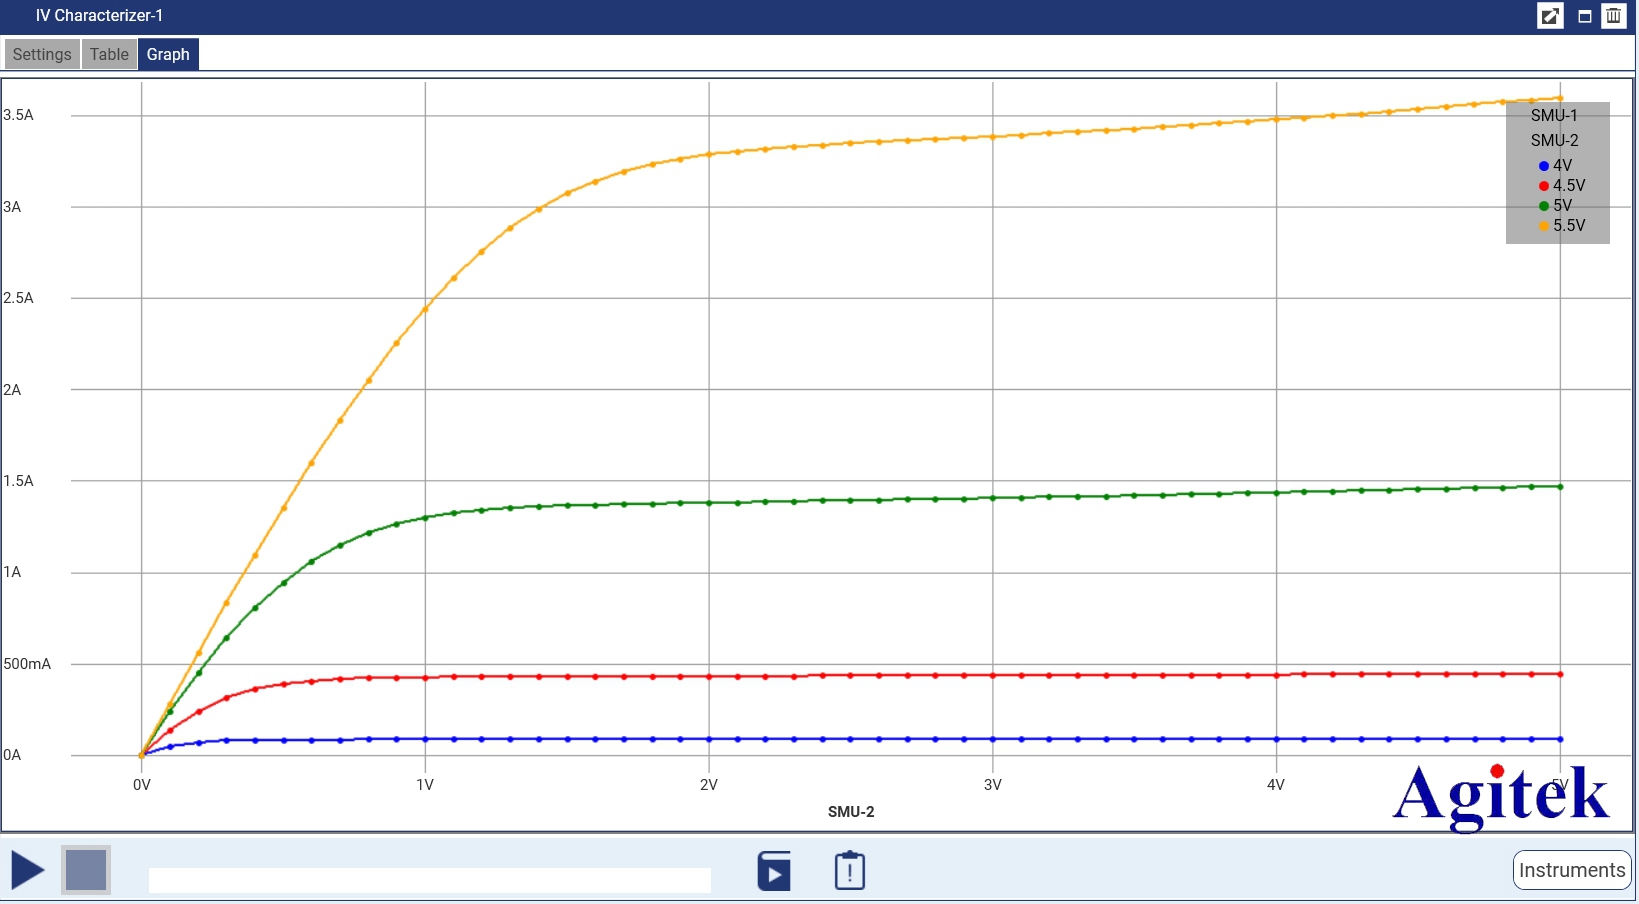1639x904 pixels.
Task: Delete the IV Characterizer panel with trash icon
Action: pos(1613,16)
